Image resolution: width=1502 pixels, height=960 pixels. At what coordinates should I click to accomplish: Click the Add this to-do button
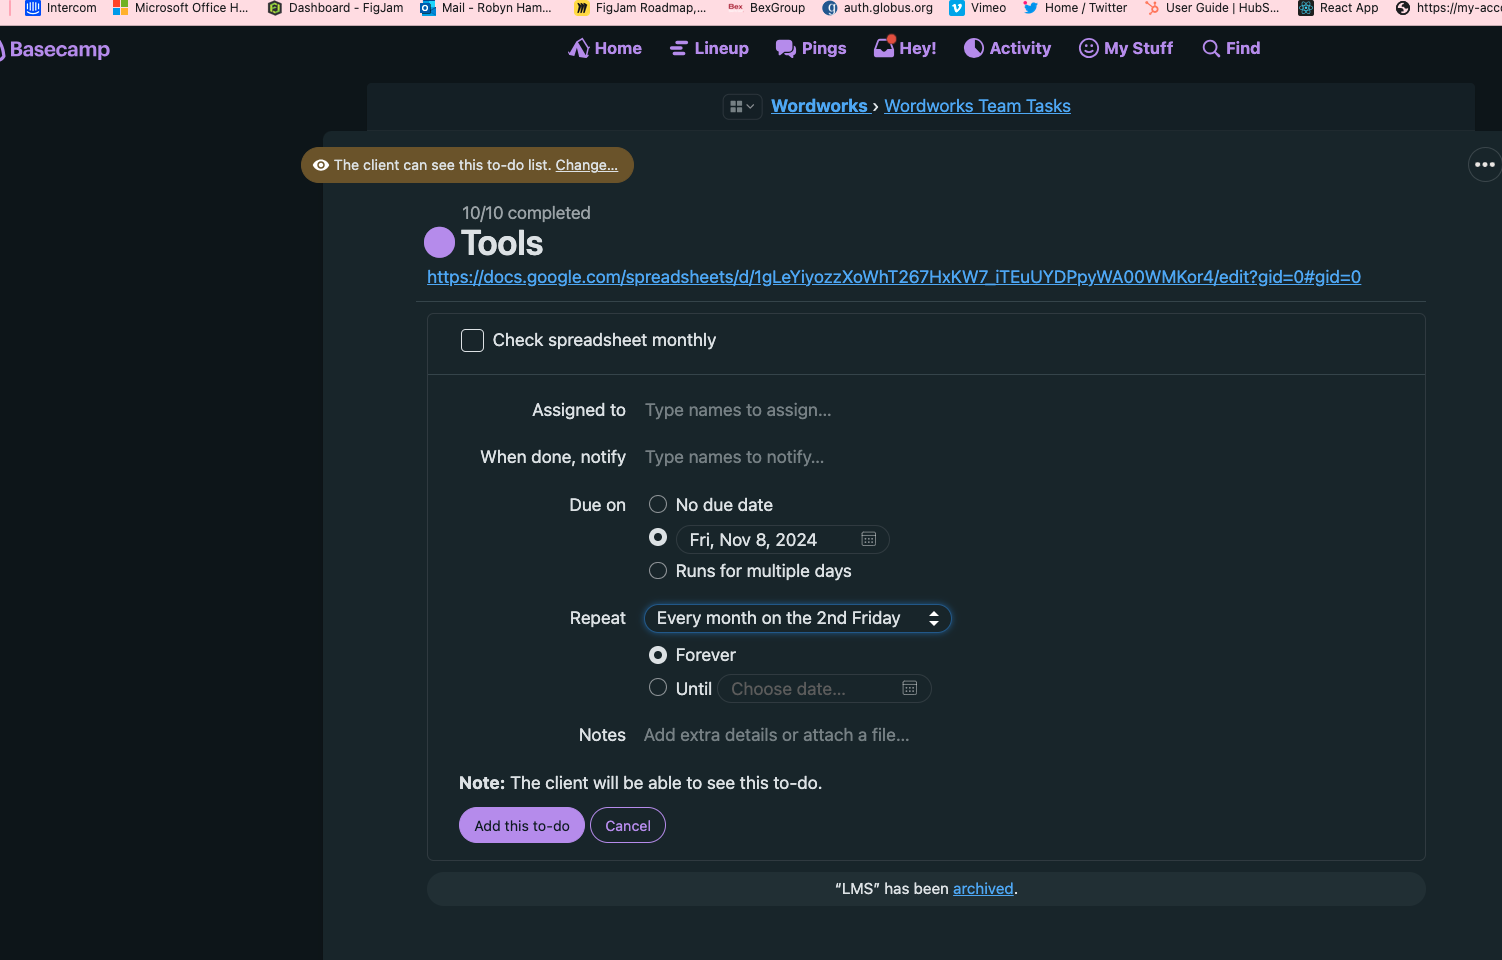521,825
